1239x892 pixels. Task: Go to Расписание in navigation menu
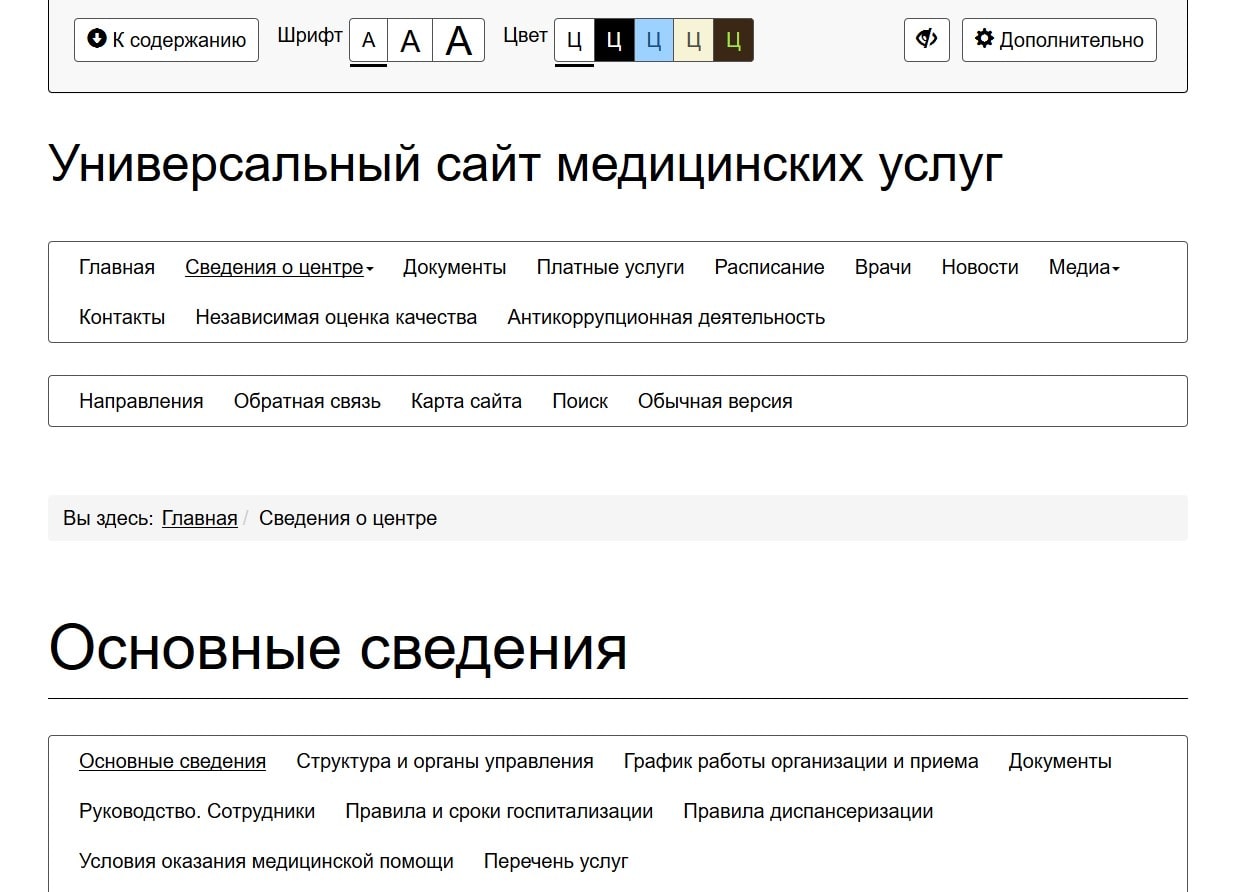(x=769, y=267)
